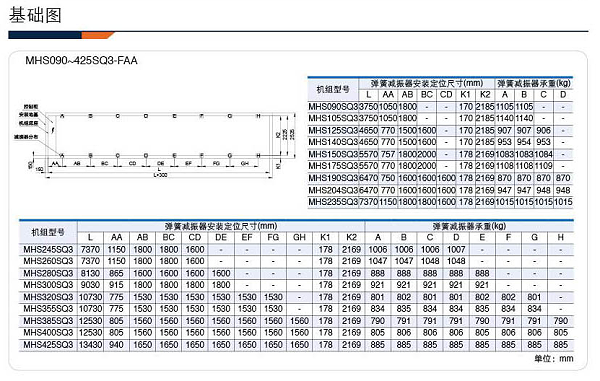The image size is (600, 381).
Task: Click 弹簧减振器承重(kg) header in lower table
Action: tap(469, 226)
